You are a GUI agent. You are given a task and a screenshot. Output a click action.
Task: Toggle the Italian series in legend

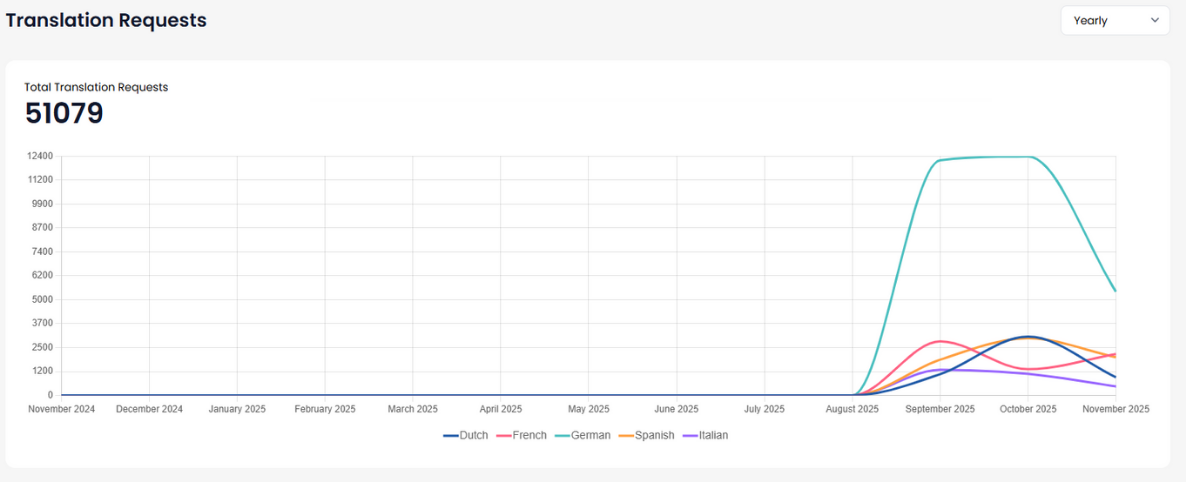coord(706,435)
